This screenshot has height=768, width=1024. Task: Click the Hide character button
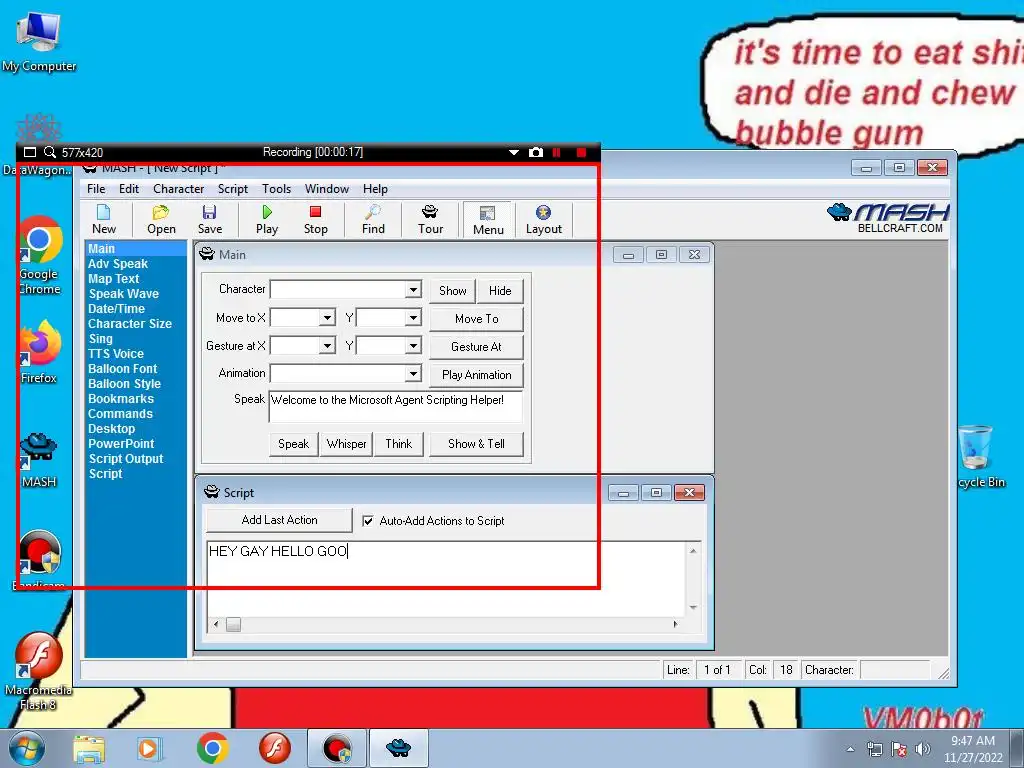[x=500, y=291]
